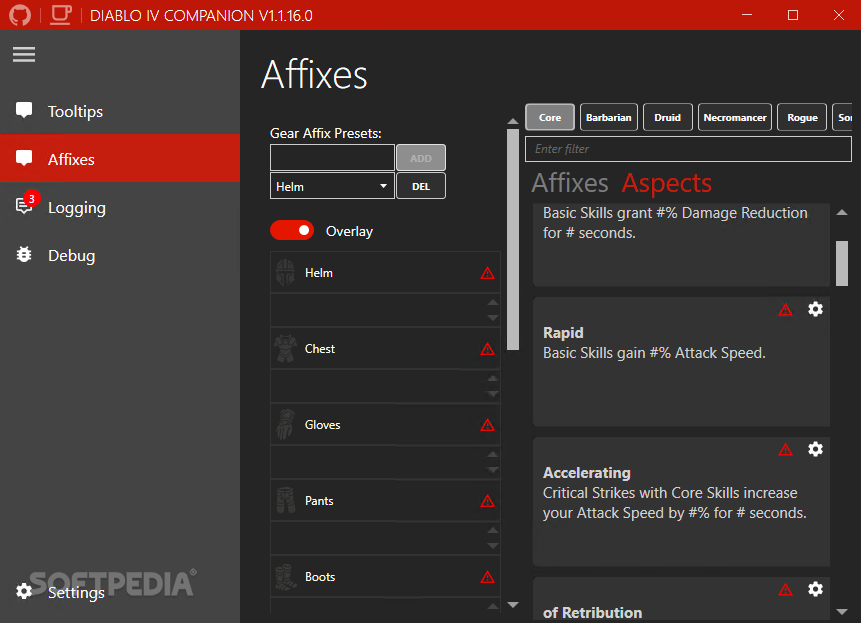Click the Helm warning triangle icon

pyautogui.click(x=487, y=273)
